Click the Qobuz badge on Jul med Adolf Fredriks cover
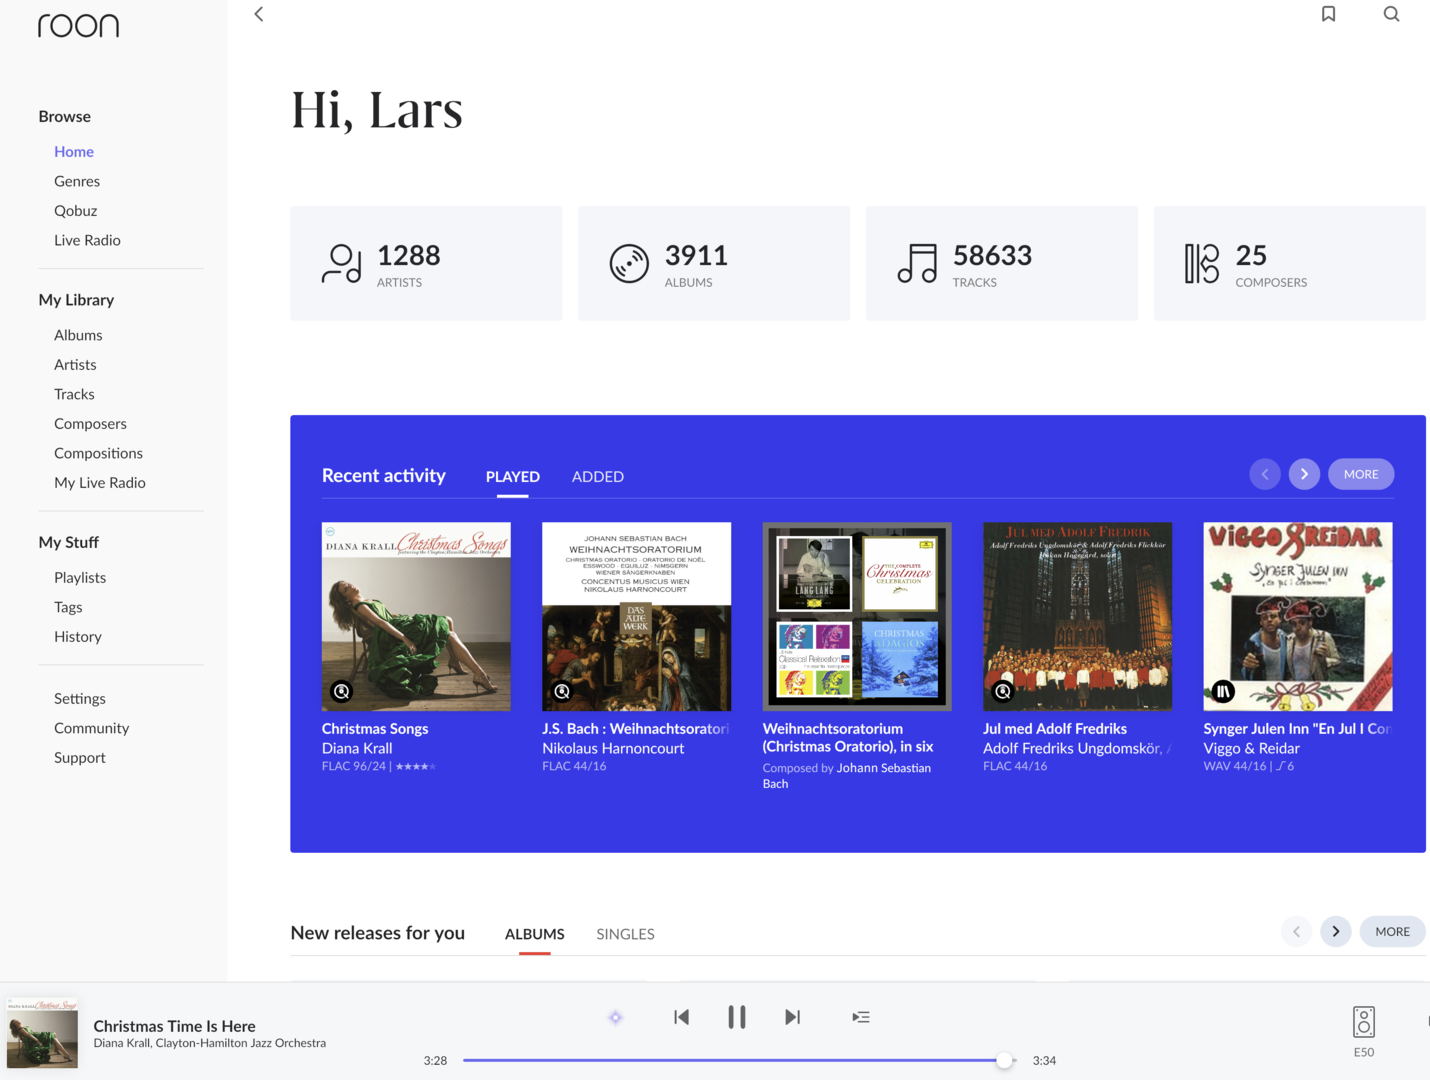 [1003, 691]
